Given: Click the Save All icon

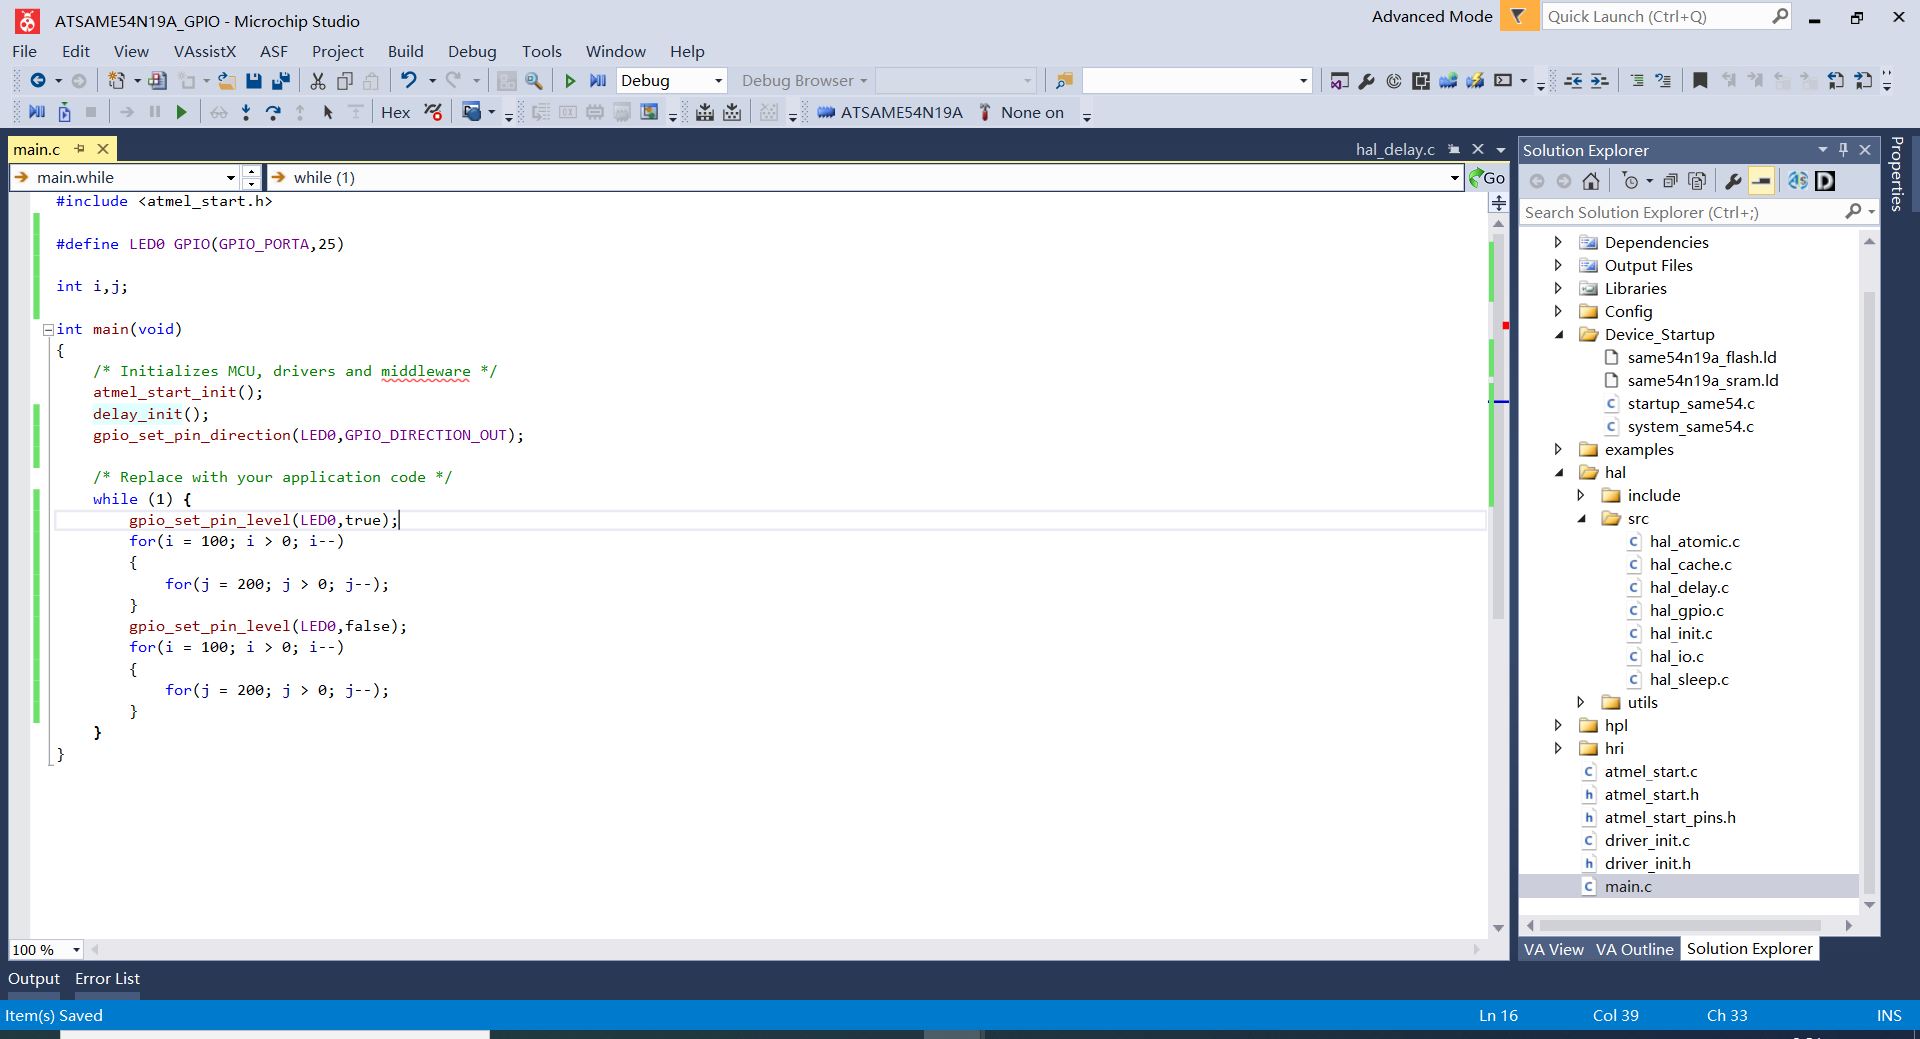Looking at the screenshot, I should pos(281,81).
